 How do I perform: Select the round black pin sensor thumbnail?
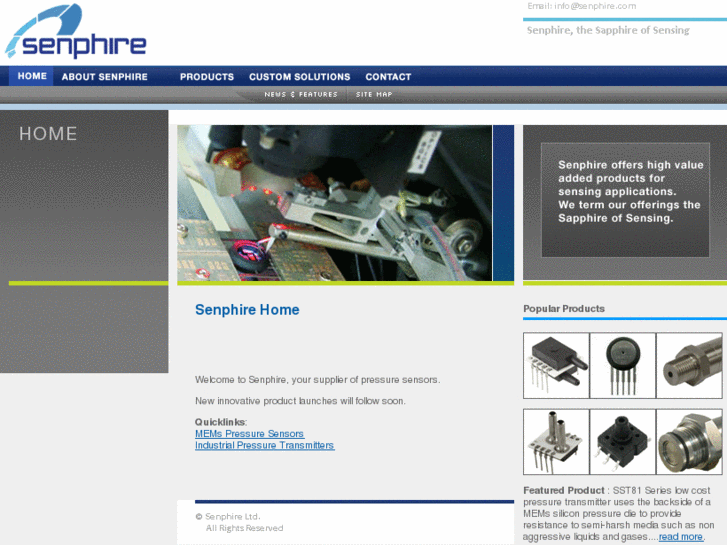click(x=623, y=365)
